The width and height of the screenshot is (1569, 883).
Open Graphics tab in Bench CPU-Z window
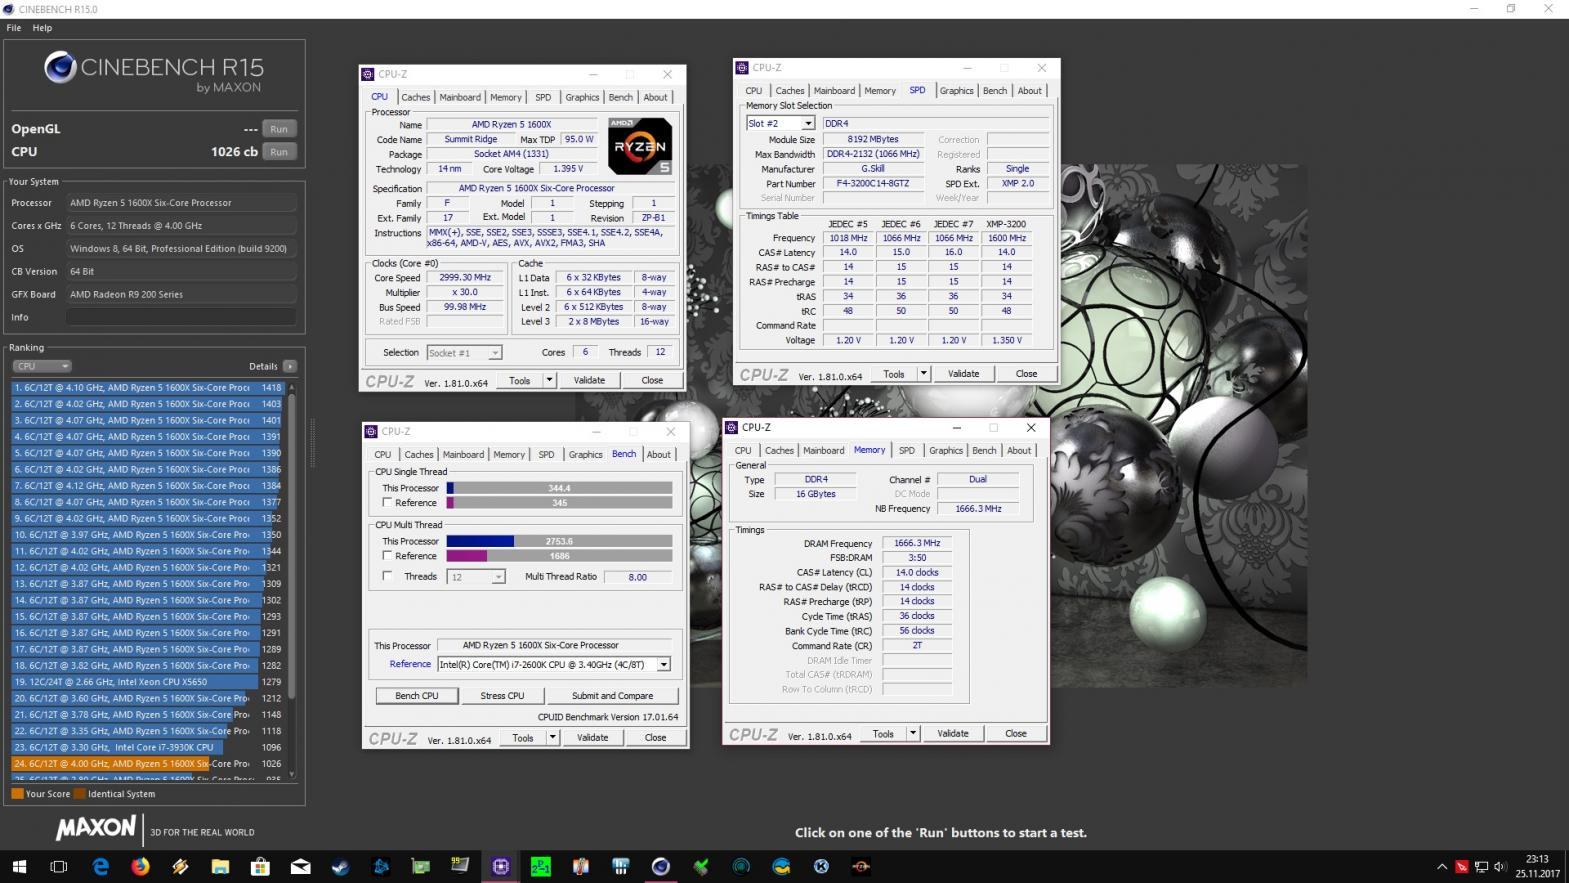coord(586,454)
